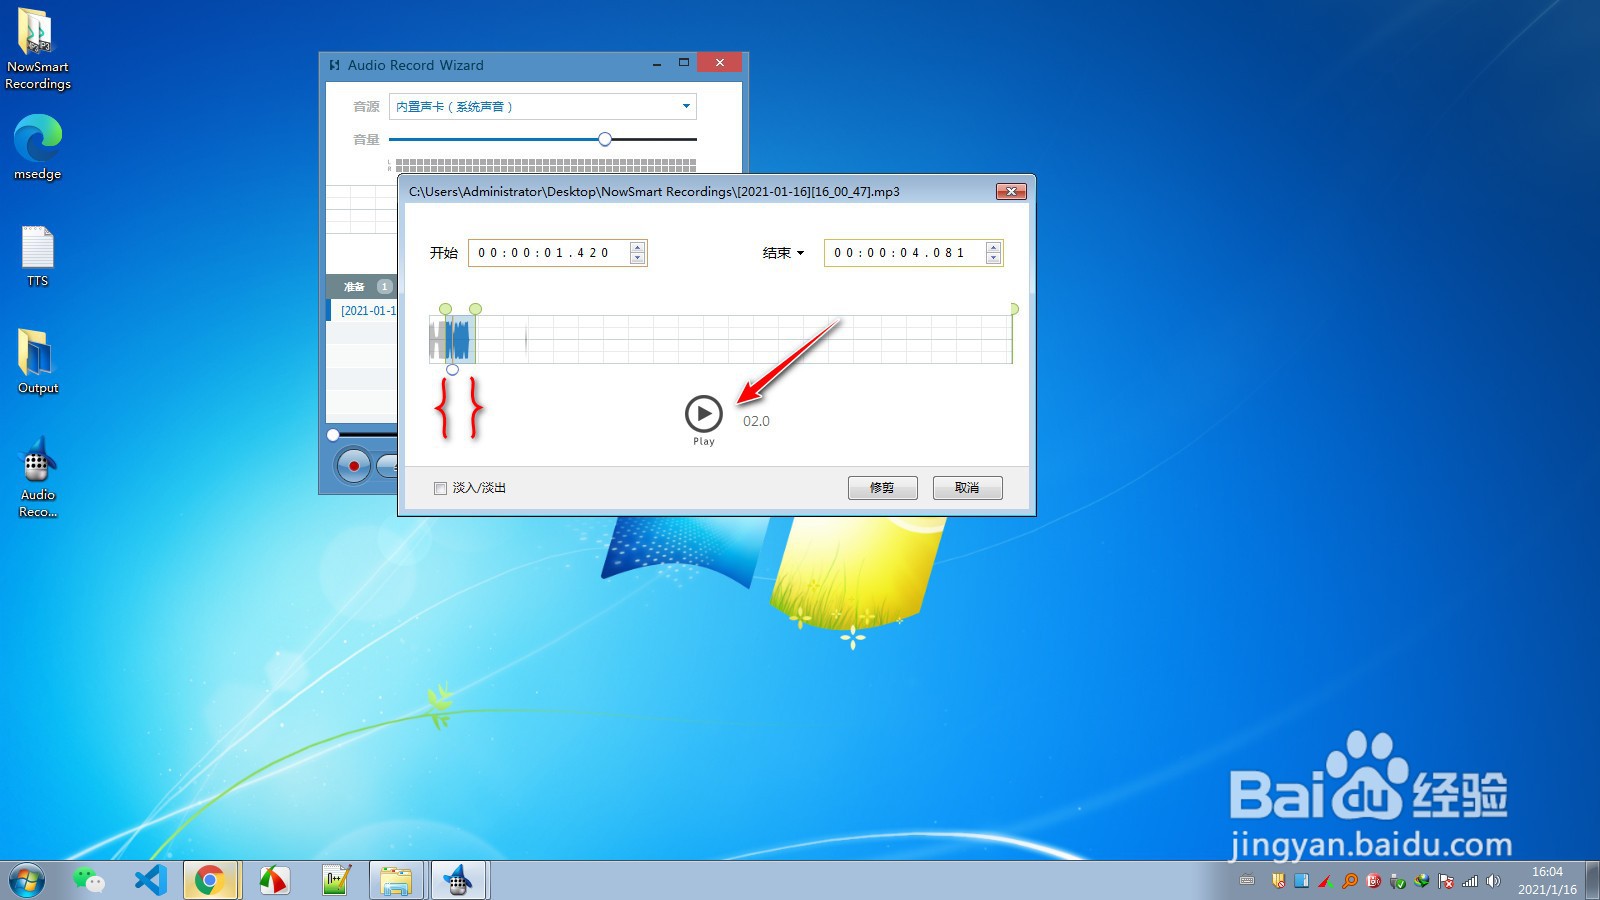The image size is (1600, 900).
Task: Open Action Center flag tray icon
Action: point(1446,881)
